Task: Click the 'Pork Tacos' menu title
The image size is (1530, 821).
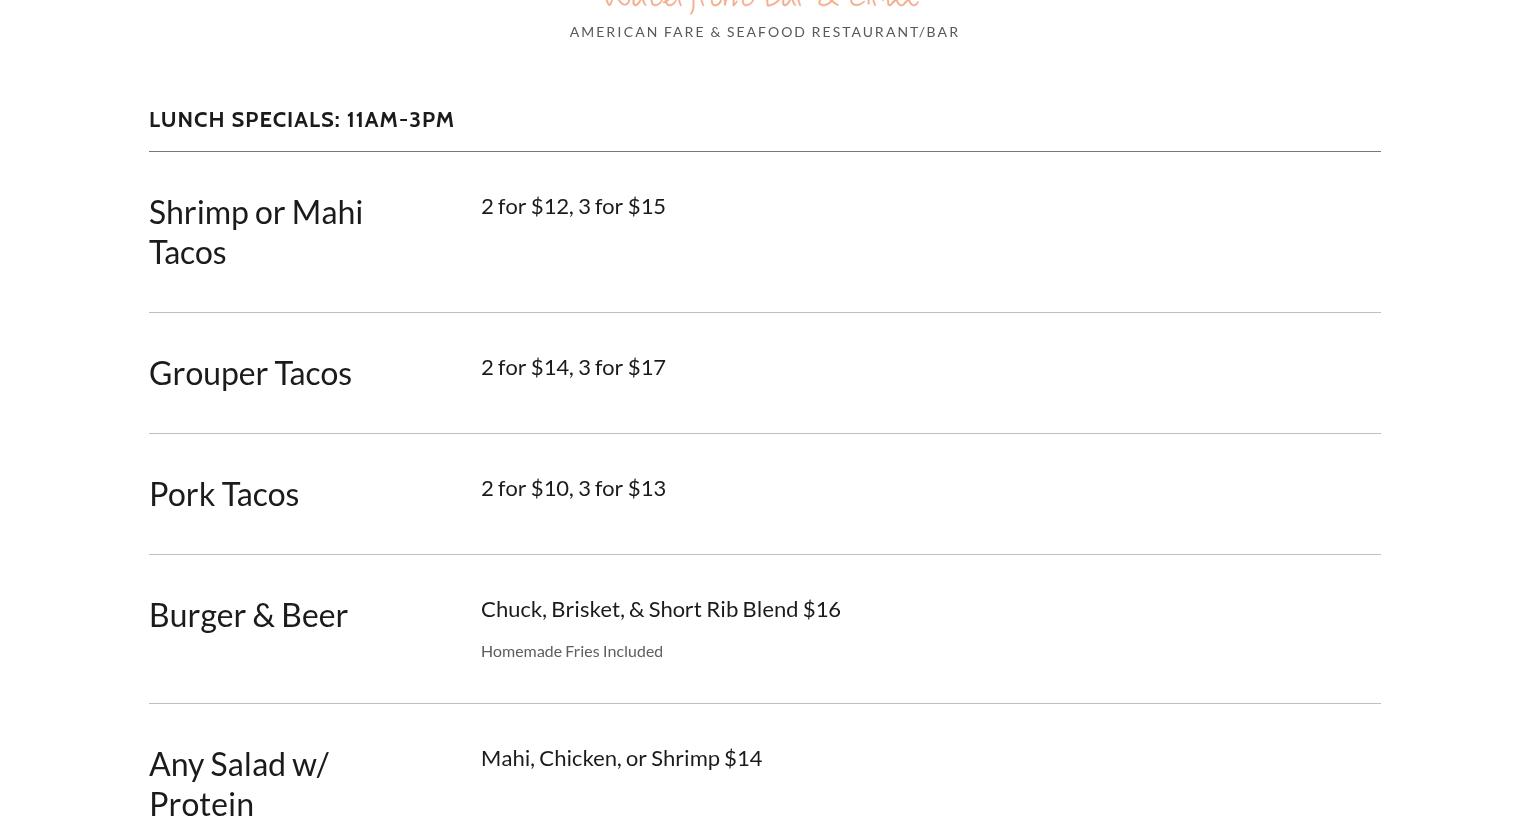Action: point(224,494)
